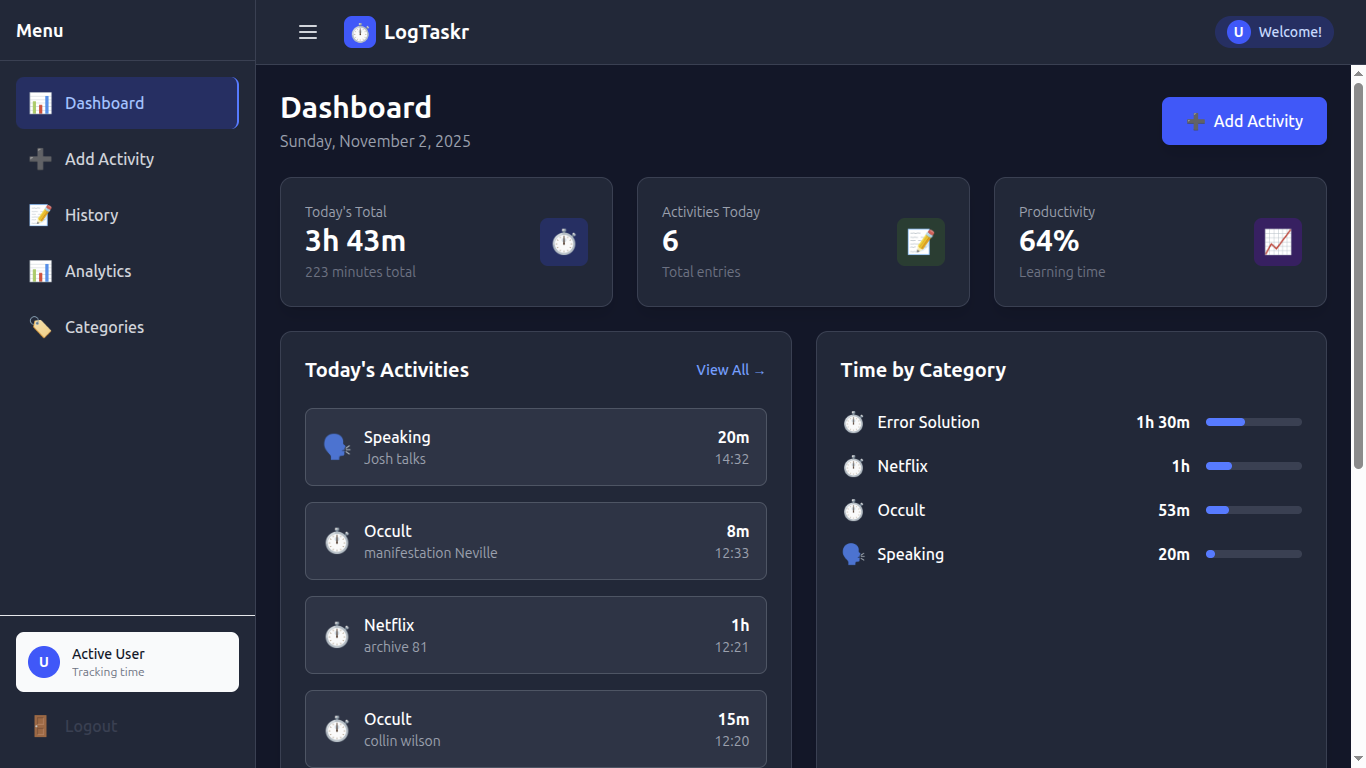The width and height of the screenshot is (1366, 768).
Task: Click the stopwatch icon beside Error Solution
Action: click(853, 422)
